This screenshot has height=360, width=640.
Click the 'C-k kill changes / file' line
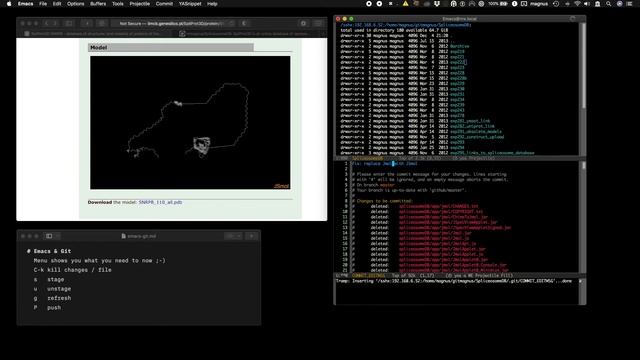point(72,270)
